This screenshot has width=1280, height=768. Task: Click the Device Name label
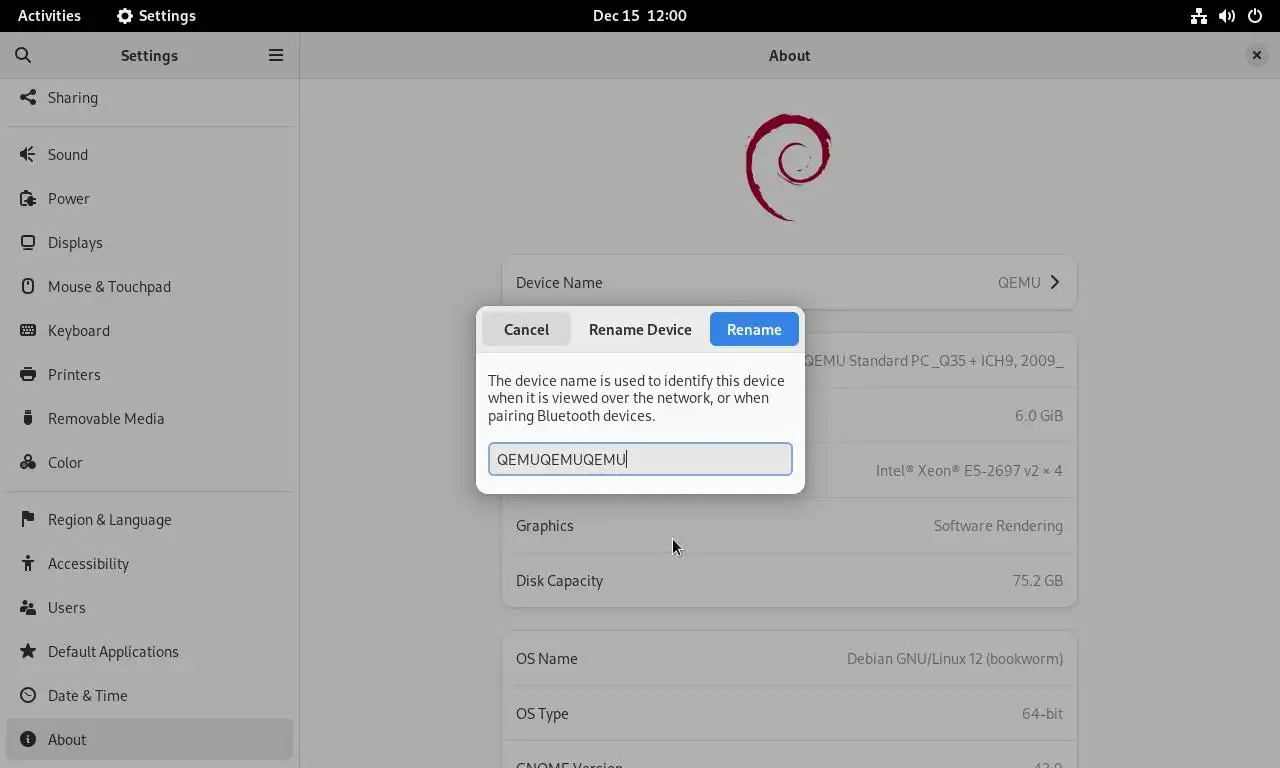[559, 282]
